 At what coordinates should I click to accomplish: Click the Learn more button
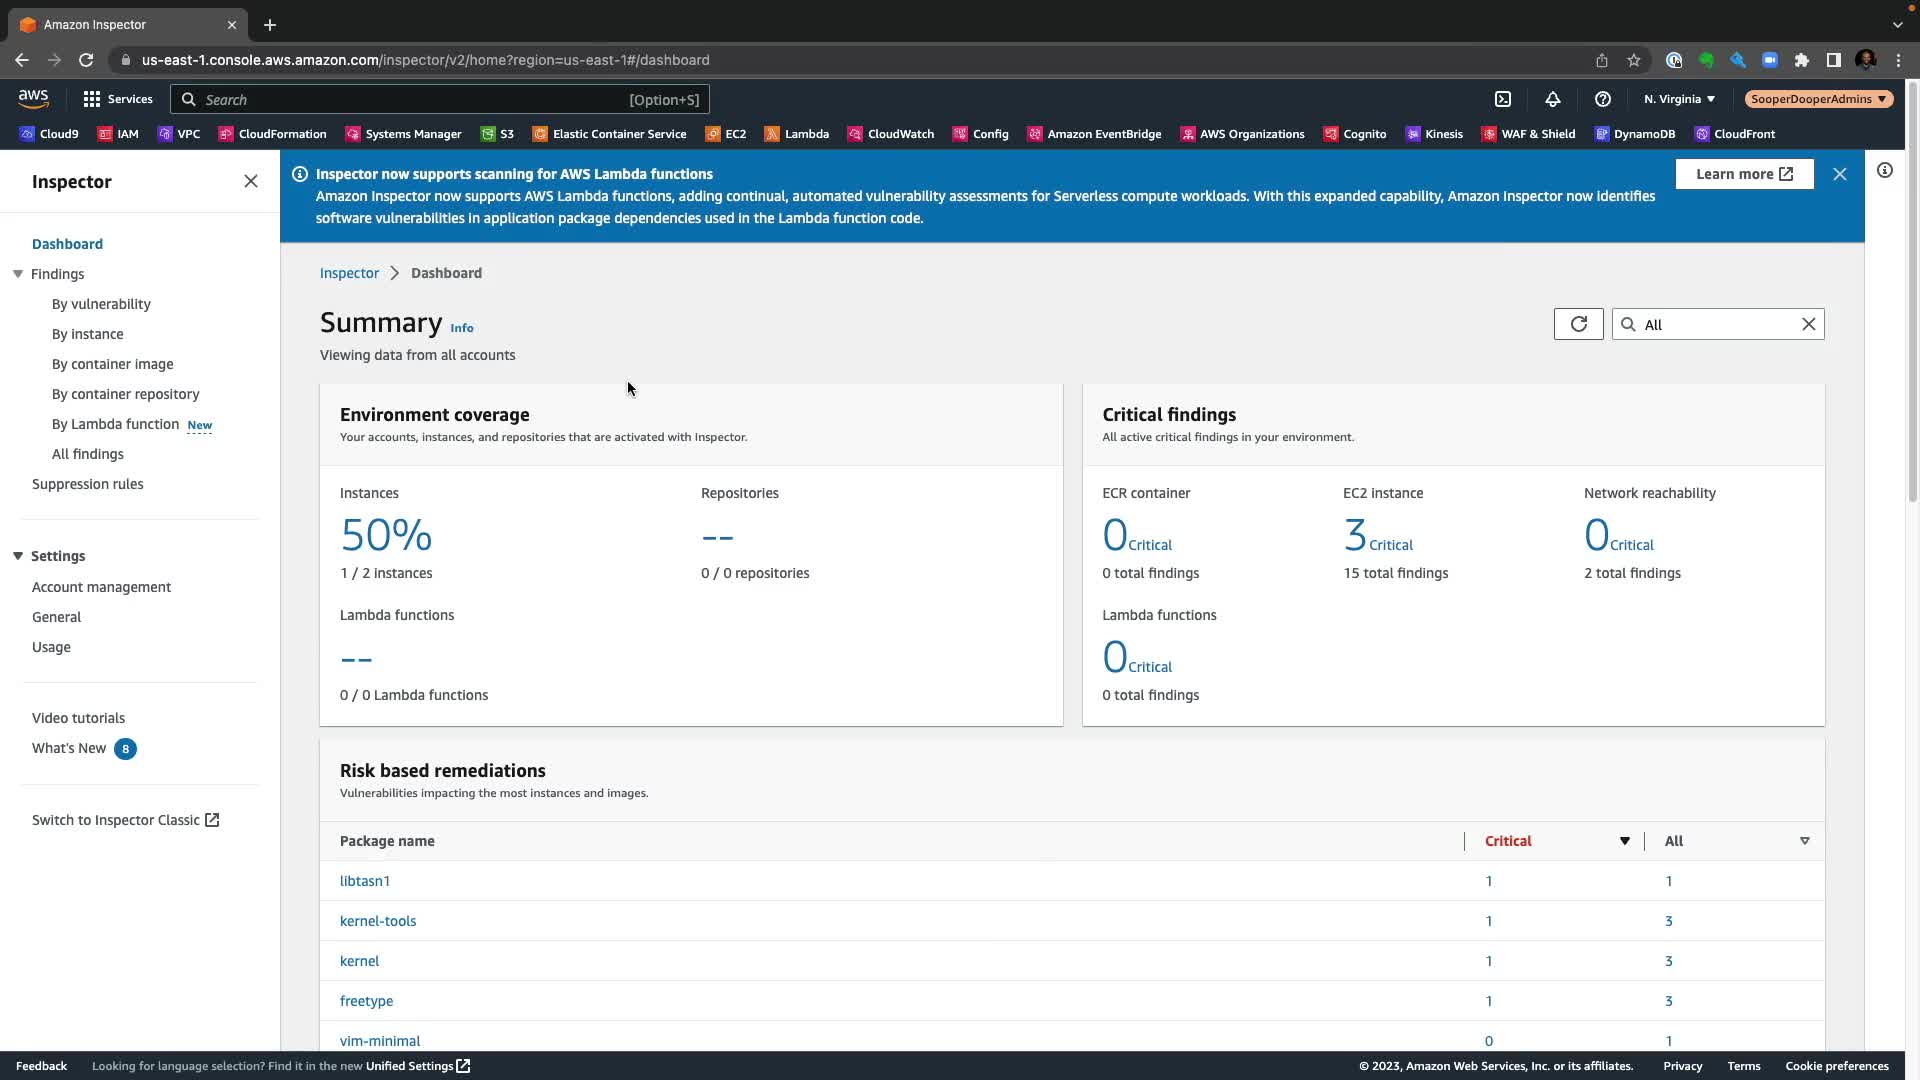[x=1744, y=174]
